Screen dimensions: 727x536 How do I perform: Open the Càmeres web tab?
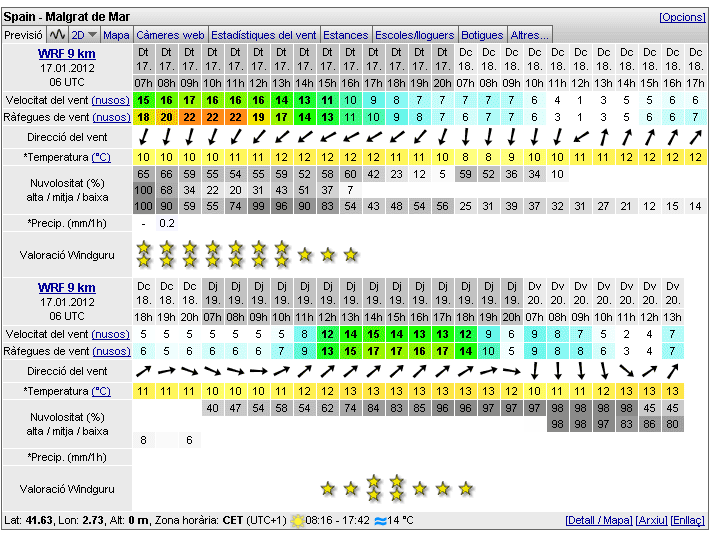171,35
